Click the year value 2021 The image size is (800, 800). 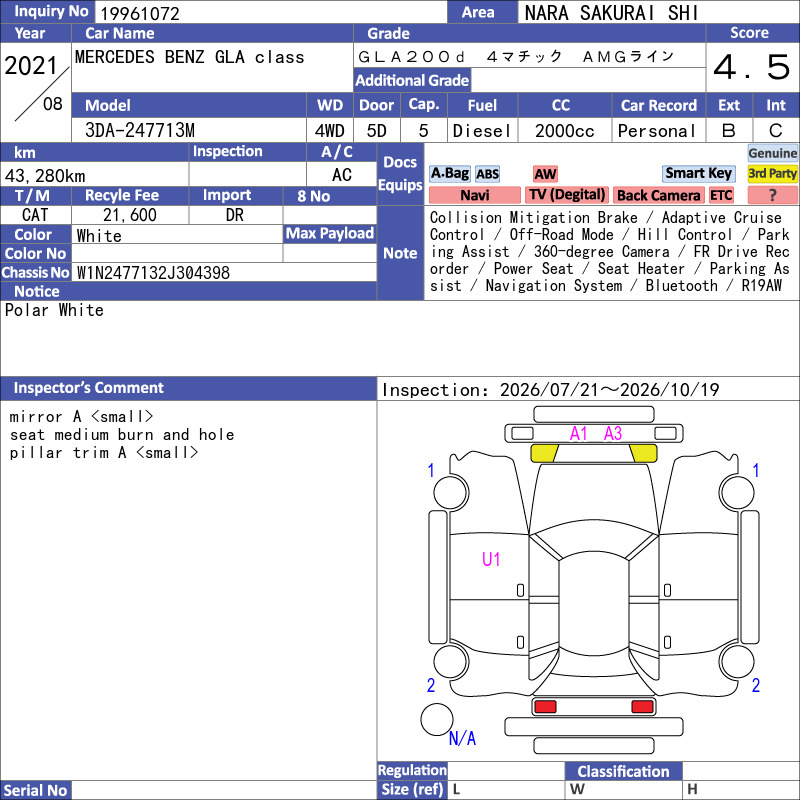pos(31,65)
